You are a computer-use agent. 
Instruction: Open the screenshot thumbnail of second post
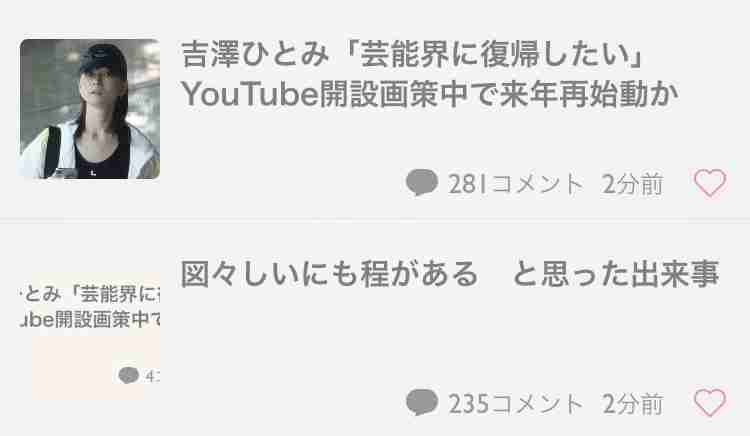pos(90,337)
